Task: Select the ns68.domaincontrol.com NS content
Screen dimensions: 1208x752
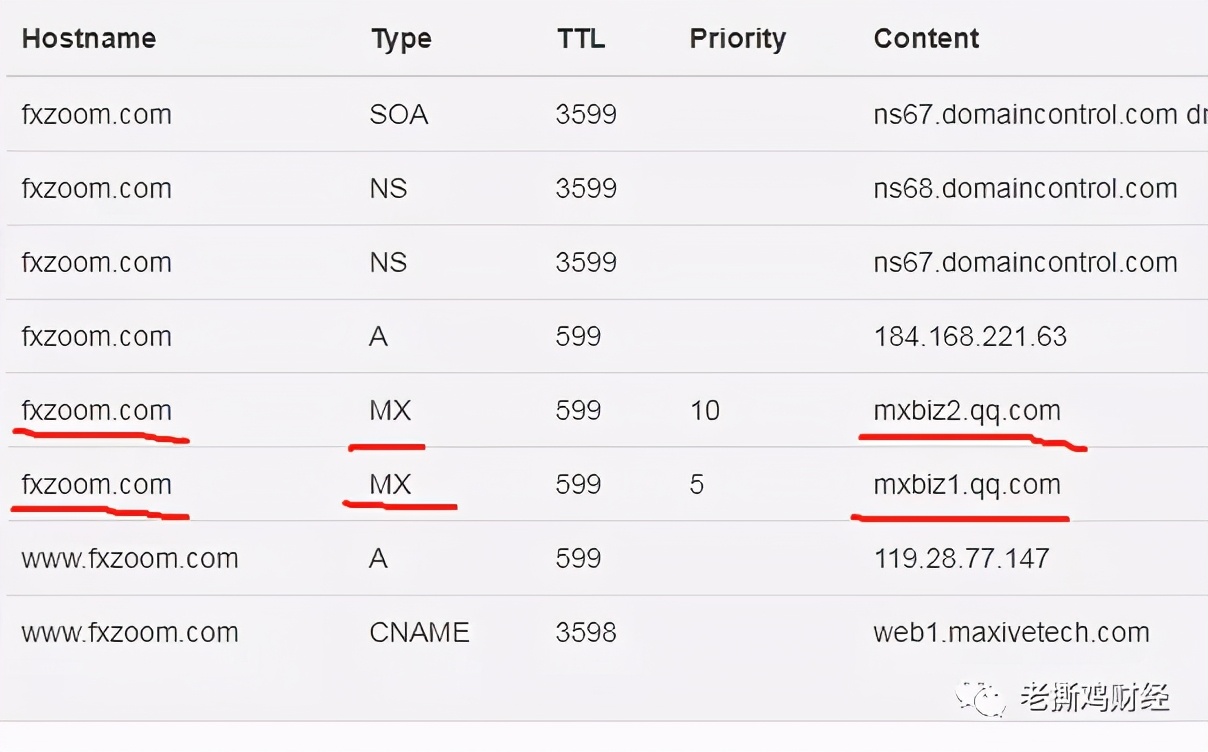Action: pyautogui.click(x=1025, y=189)
